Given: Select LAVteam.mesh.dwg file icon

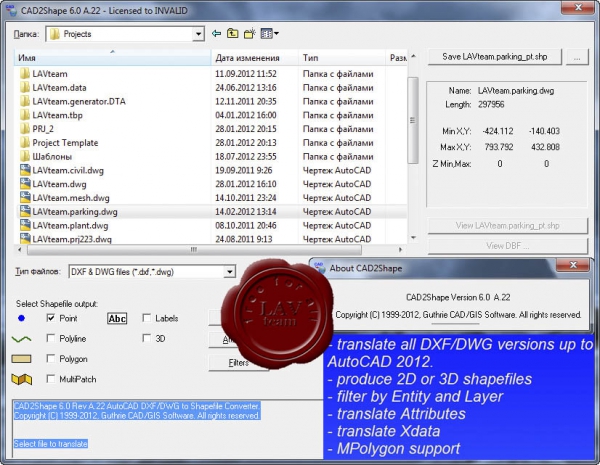Looking at the screenshot, I should pyautogui.click(x=25, y=198).
